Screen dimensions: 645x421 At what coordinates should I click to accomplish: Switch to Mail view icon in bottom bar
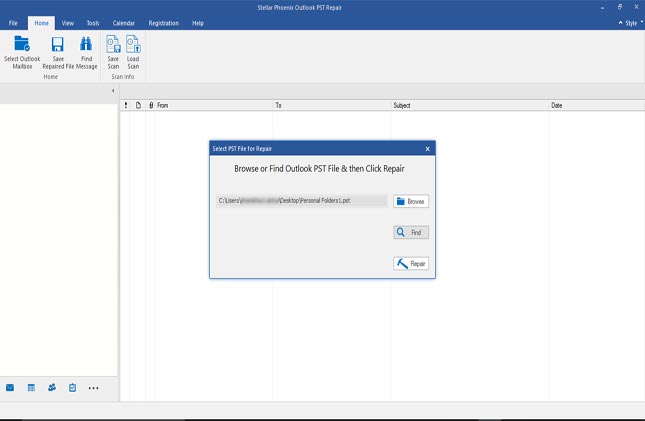click(10, 387)
